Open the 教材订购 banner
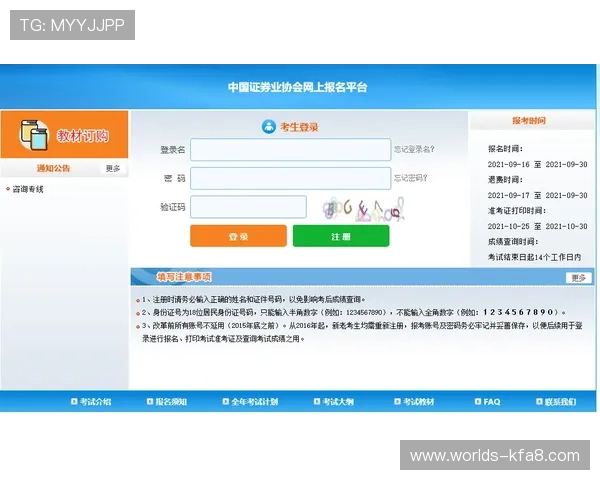 pyautogui.click(x=64, y=134)
